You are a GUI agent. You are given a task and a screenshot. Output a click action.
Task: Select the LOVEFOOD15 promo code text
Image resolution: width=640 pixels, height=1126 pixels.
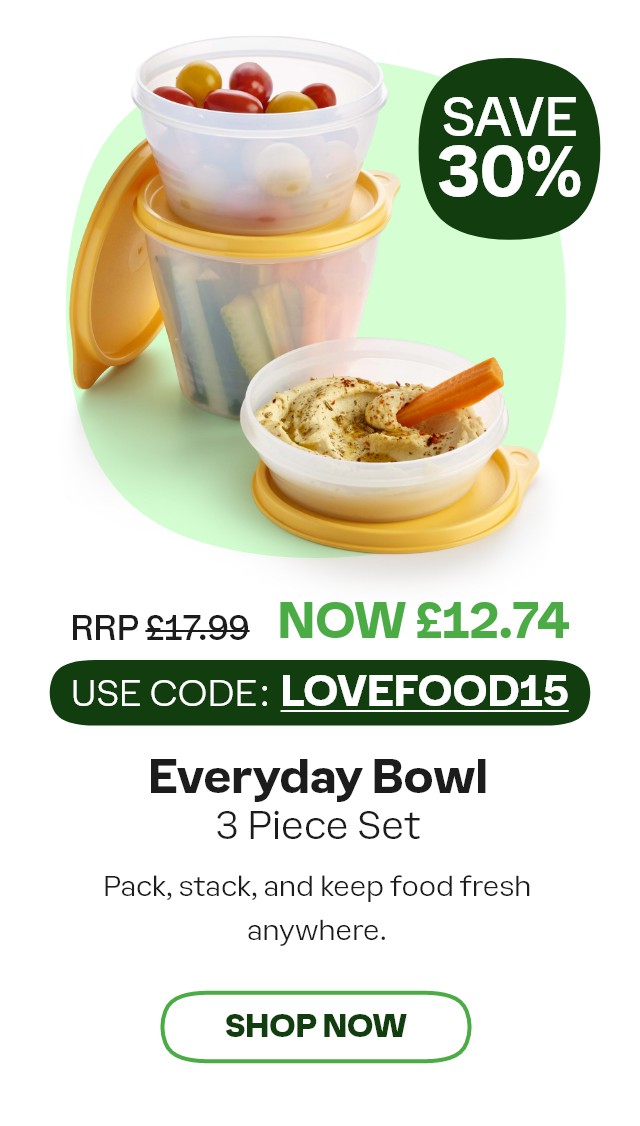[425, 692]
